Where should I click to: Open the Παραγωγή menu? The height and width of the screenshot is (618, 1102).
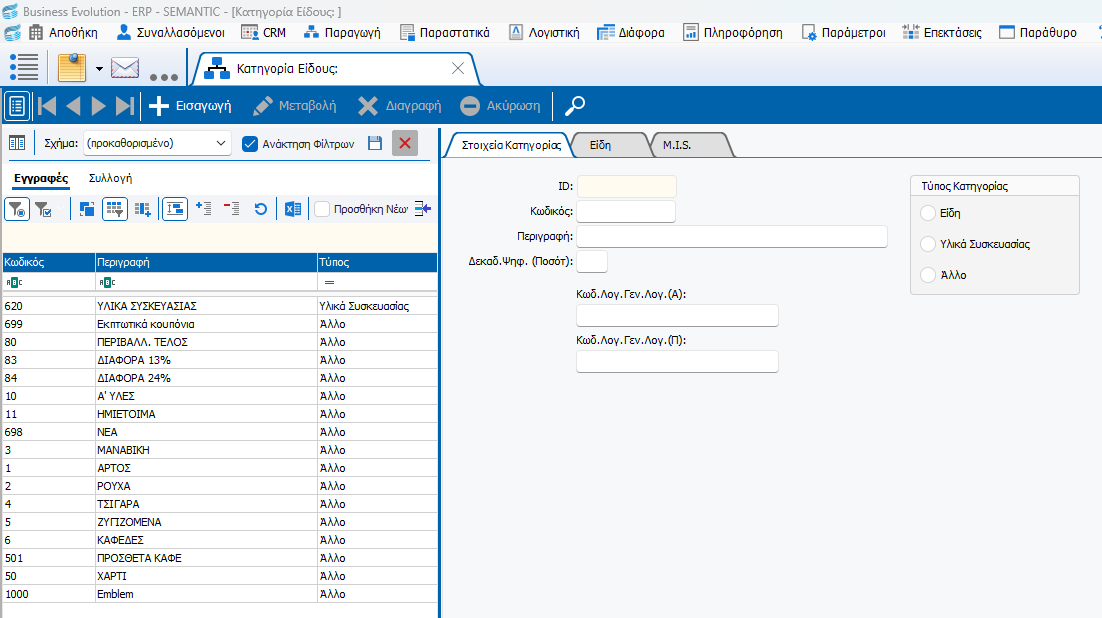342,32
